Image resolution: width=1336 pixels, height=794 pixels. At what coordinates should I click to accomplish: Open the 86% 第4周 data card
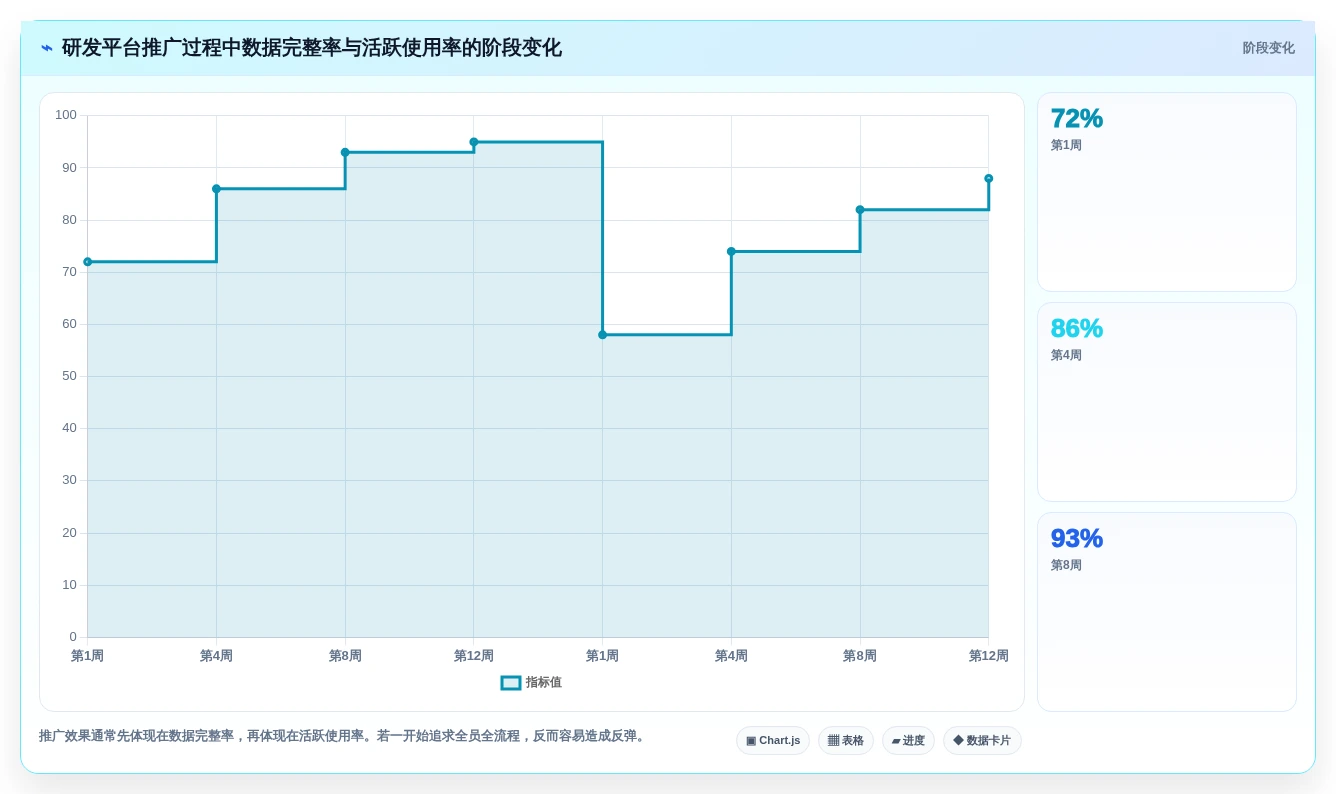(1167, 402)
